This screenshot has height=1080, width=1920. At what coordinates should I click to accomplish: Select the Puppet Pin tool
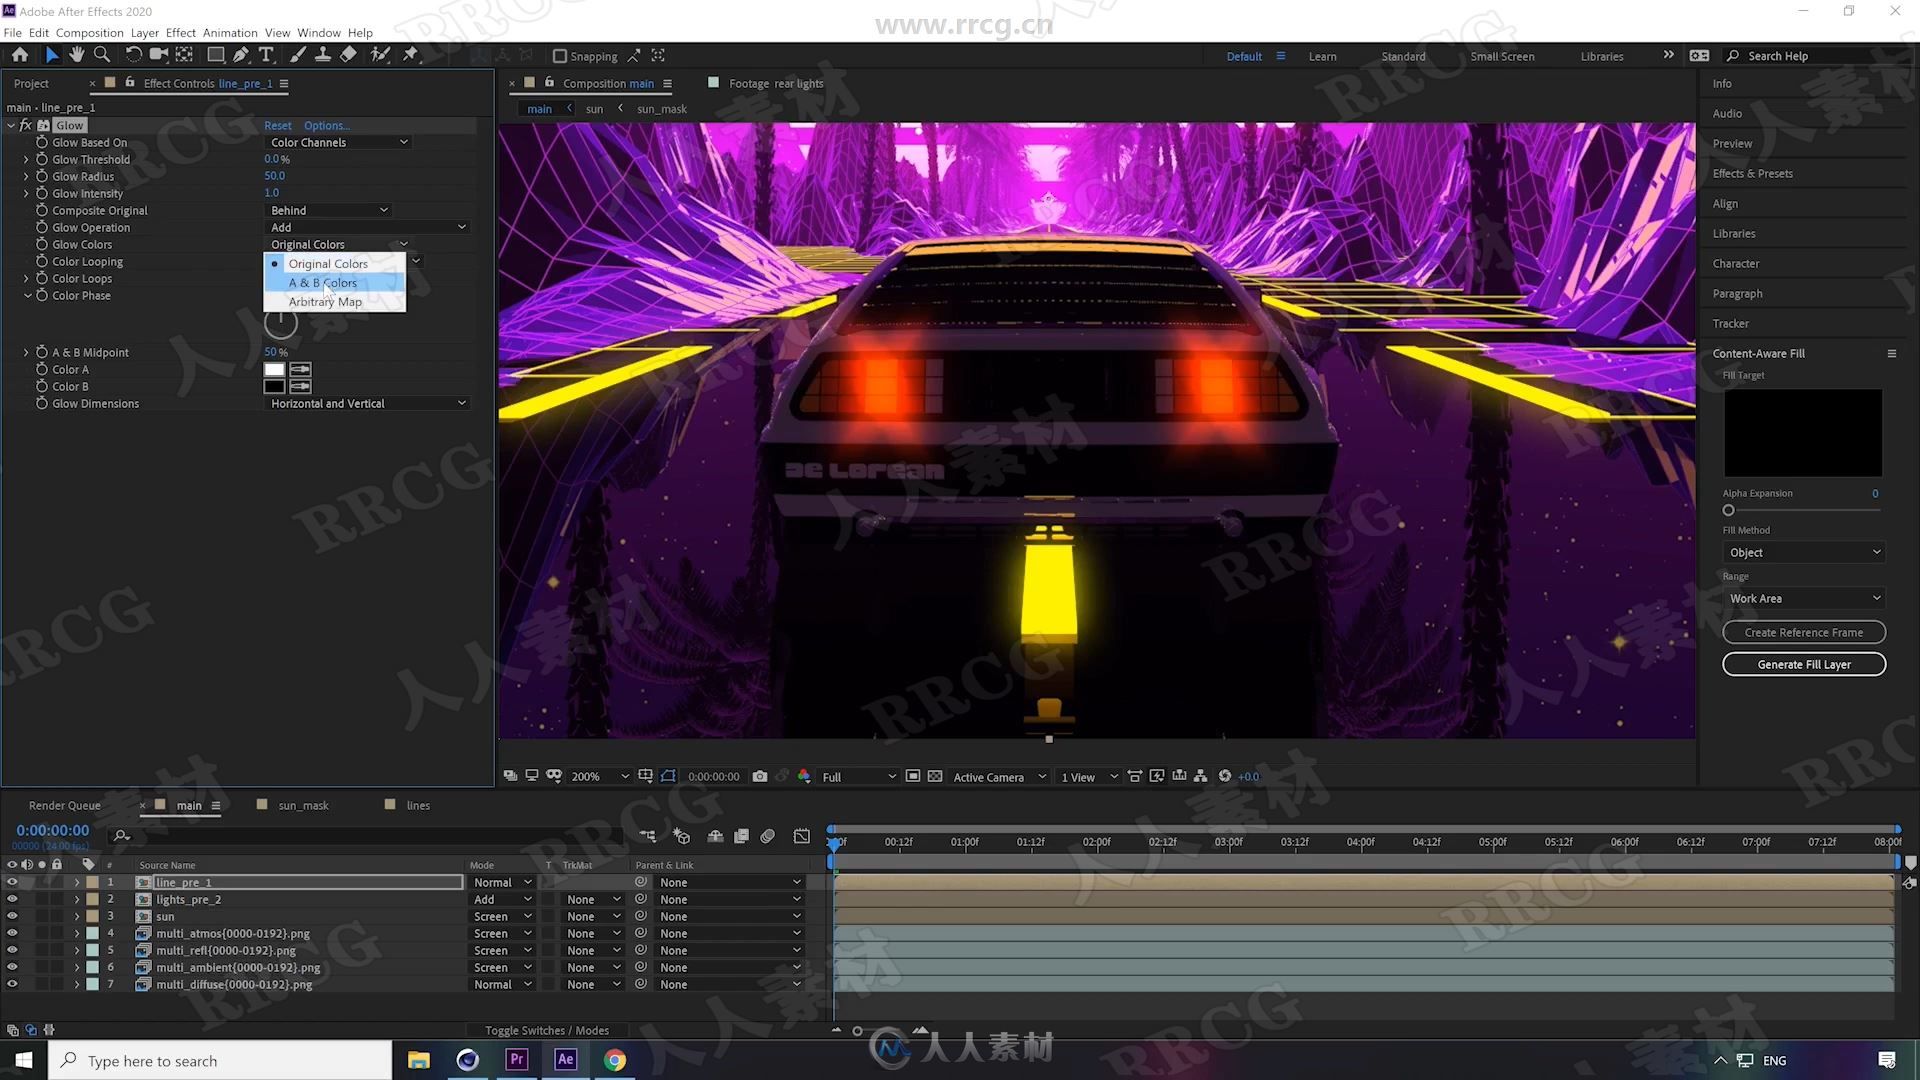(x=410, y=55)
